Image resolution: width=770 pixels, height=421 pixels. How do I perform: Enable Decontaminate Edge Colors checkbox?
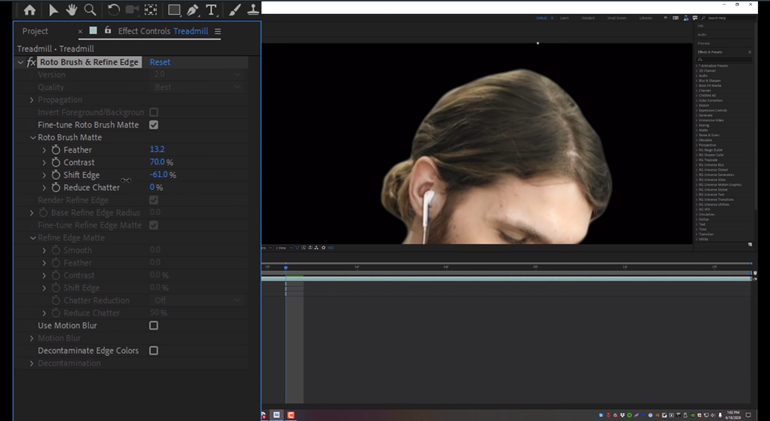click(154, 350)
